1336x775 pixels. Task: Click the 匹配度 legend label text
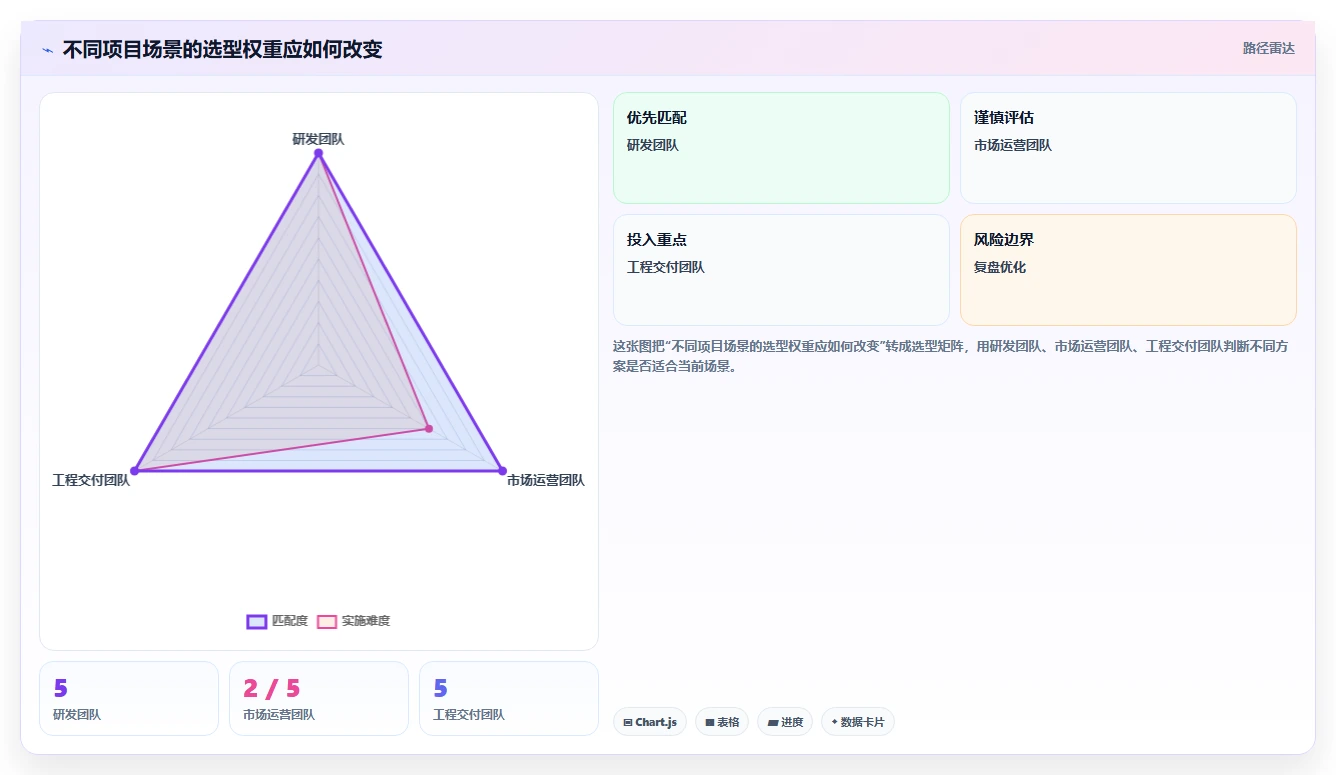tap(290, 621)
